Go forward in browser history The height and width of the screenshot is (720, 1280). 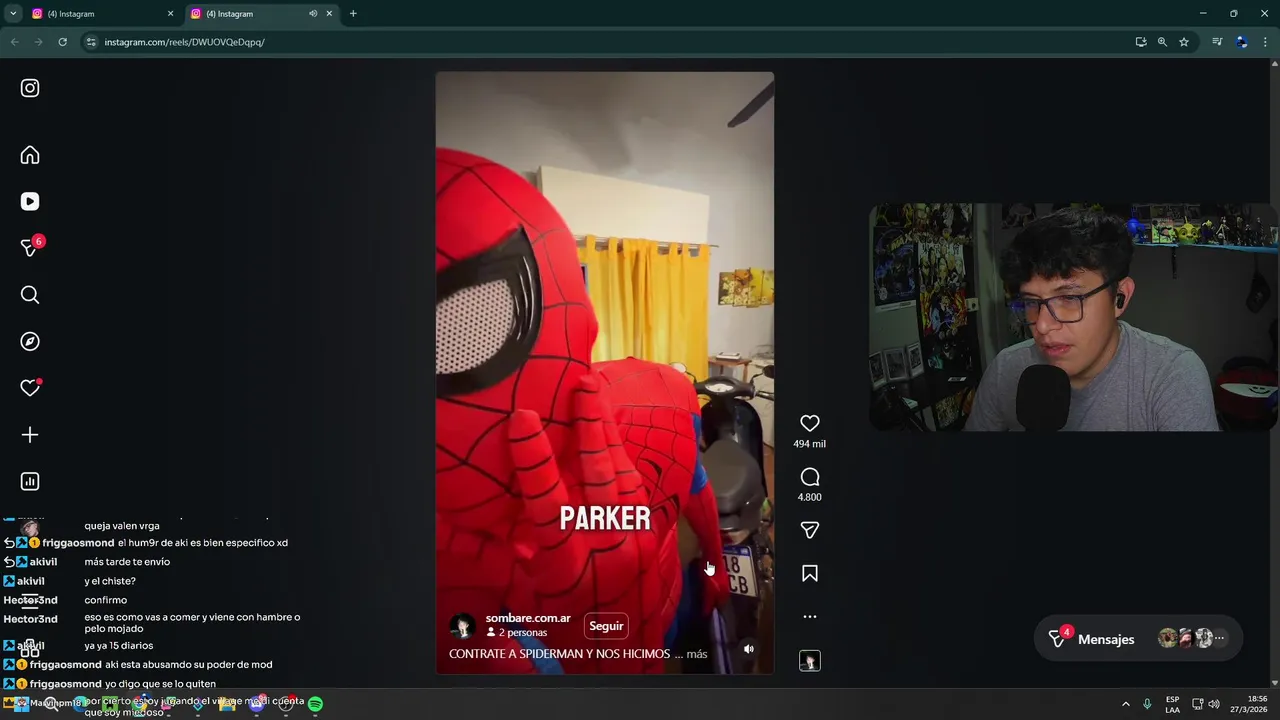pos(38,42)
